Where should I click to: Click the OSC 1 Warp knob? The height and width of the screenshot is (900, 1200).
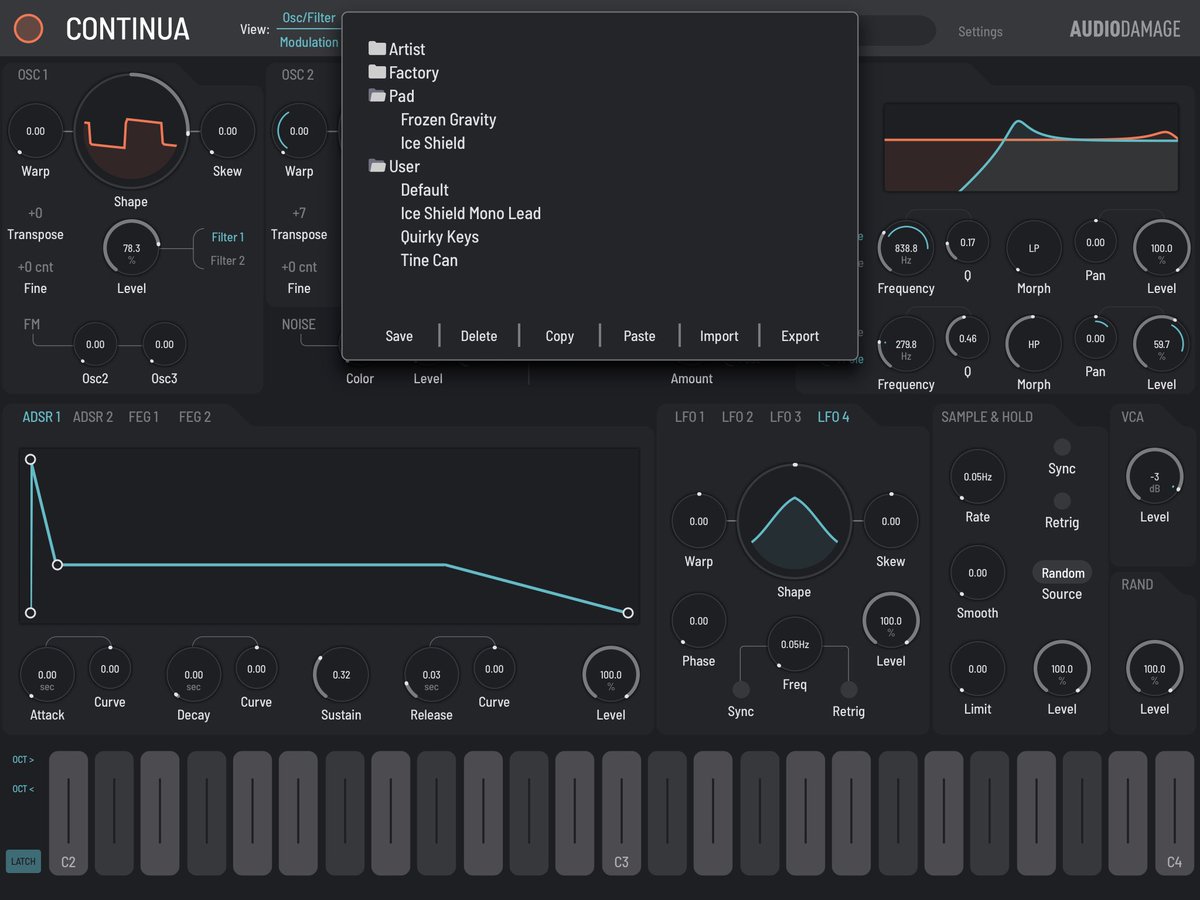click(35, 131)
